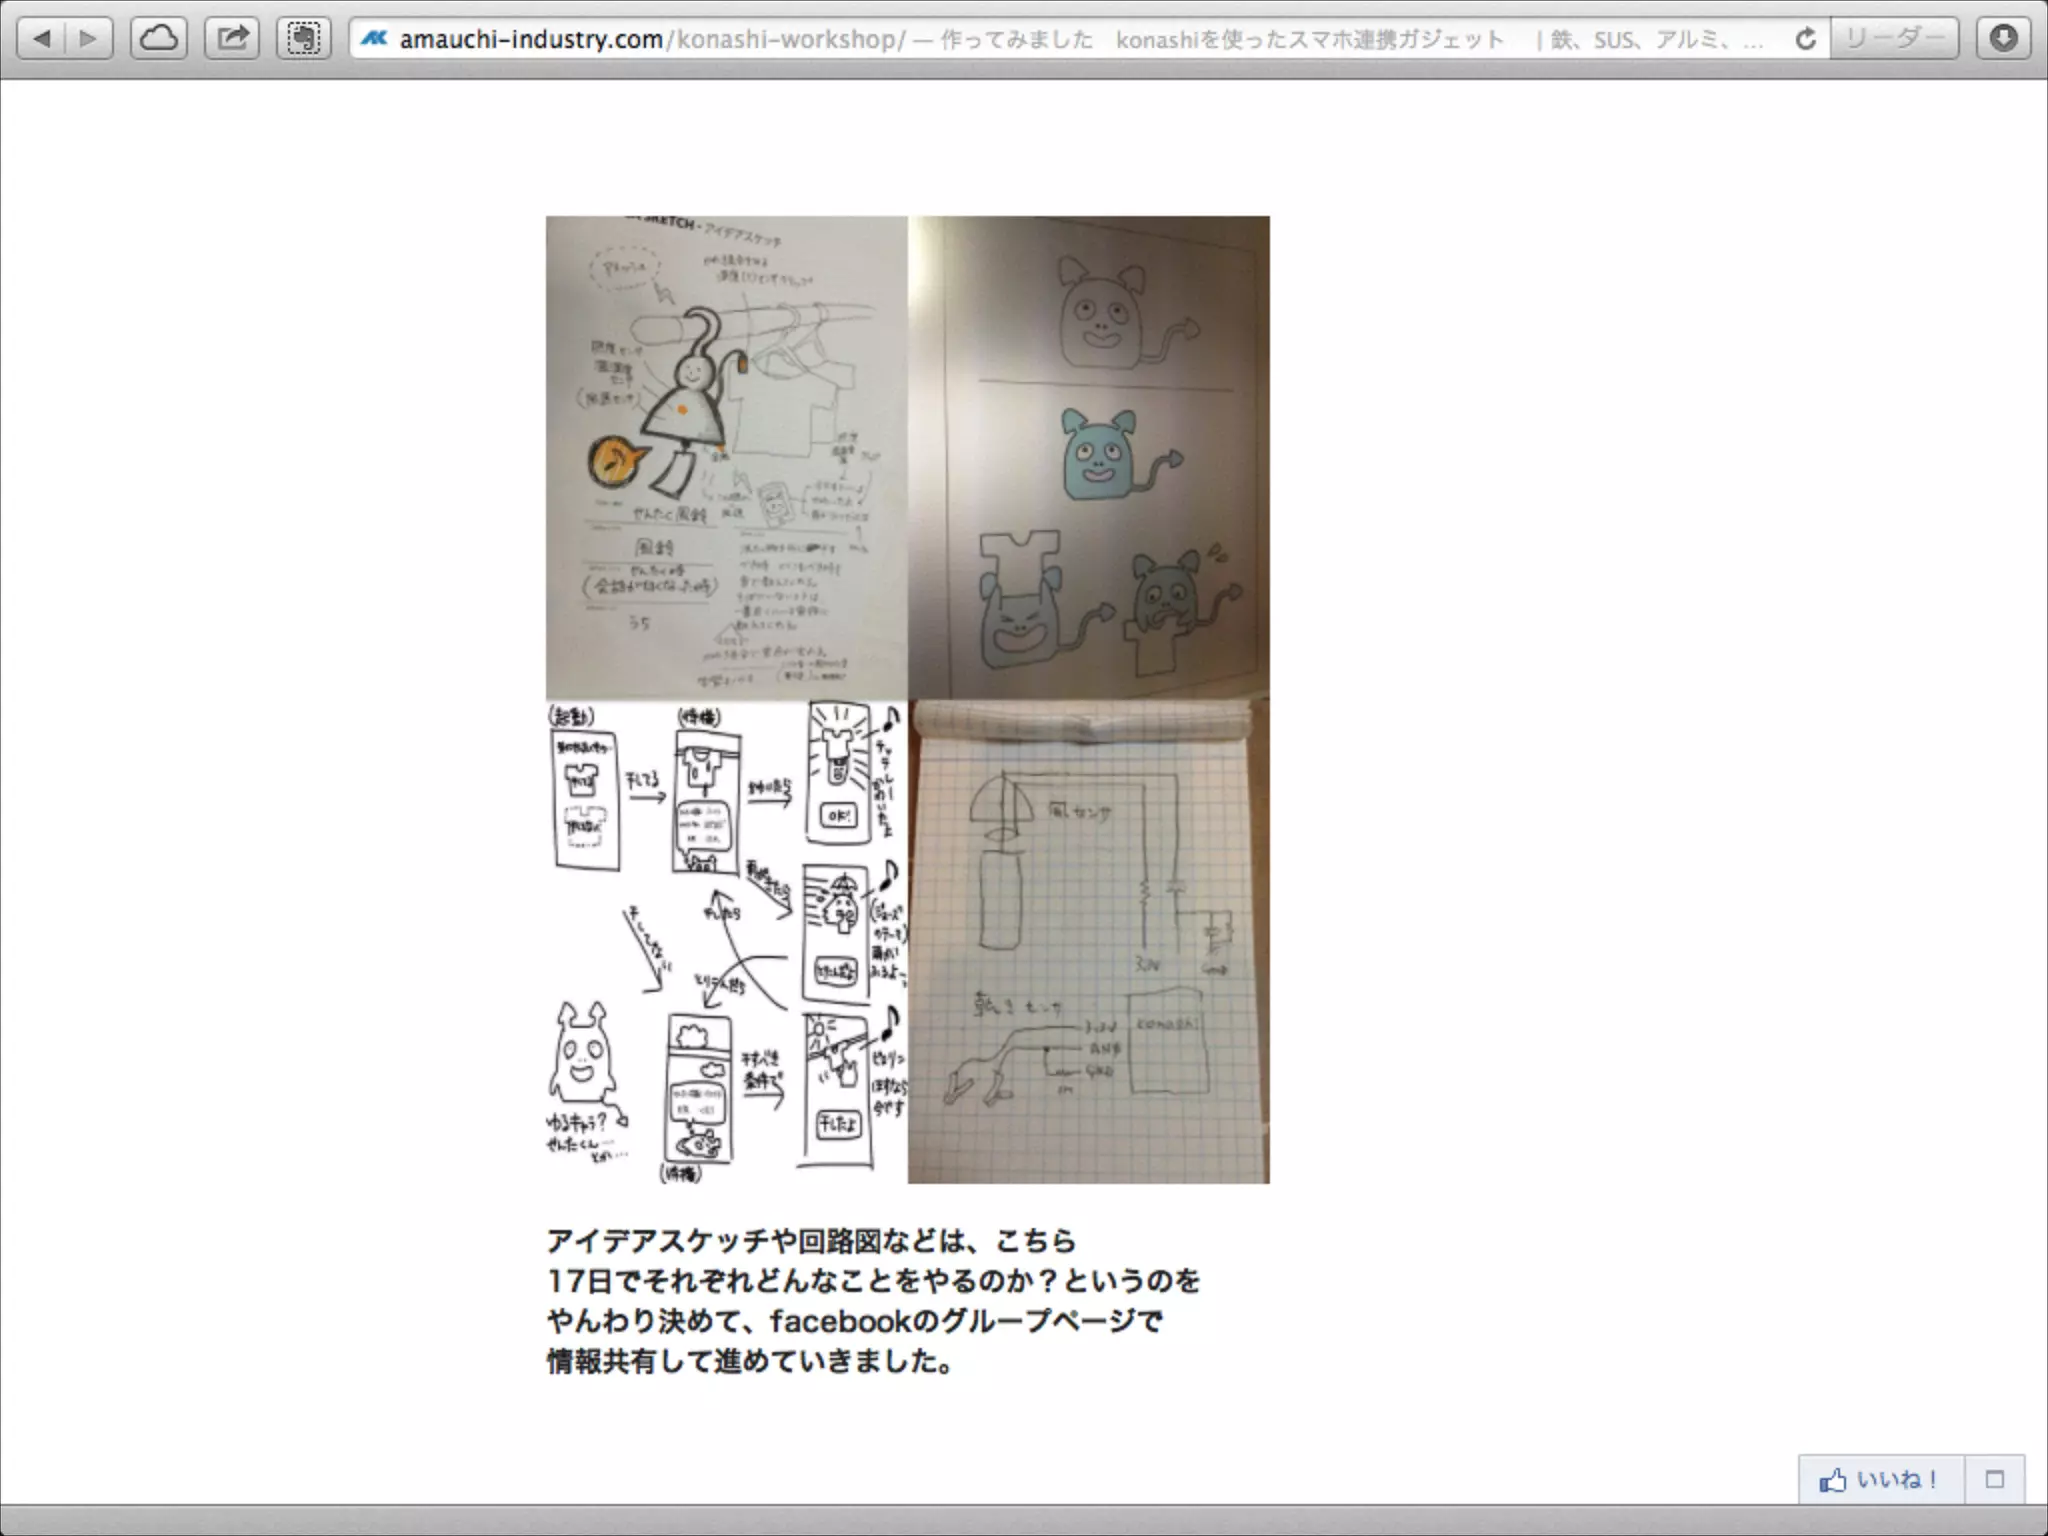The height and width of the screenshot is (1536, 2048).
Task: Open the konashi circuit diagram grid photo
Action: coord(1089,942)
